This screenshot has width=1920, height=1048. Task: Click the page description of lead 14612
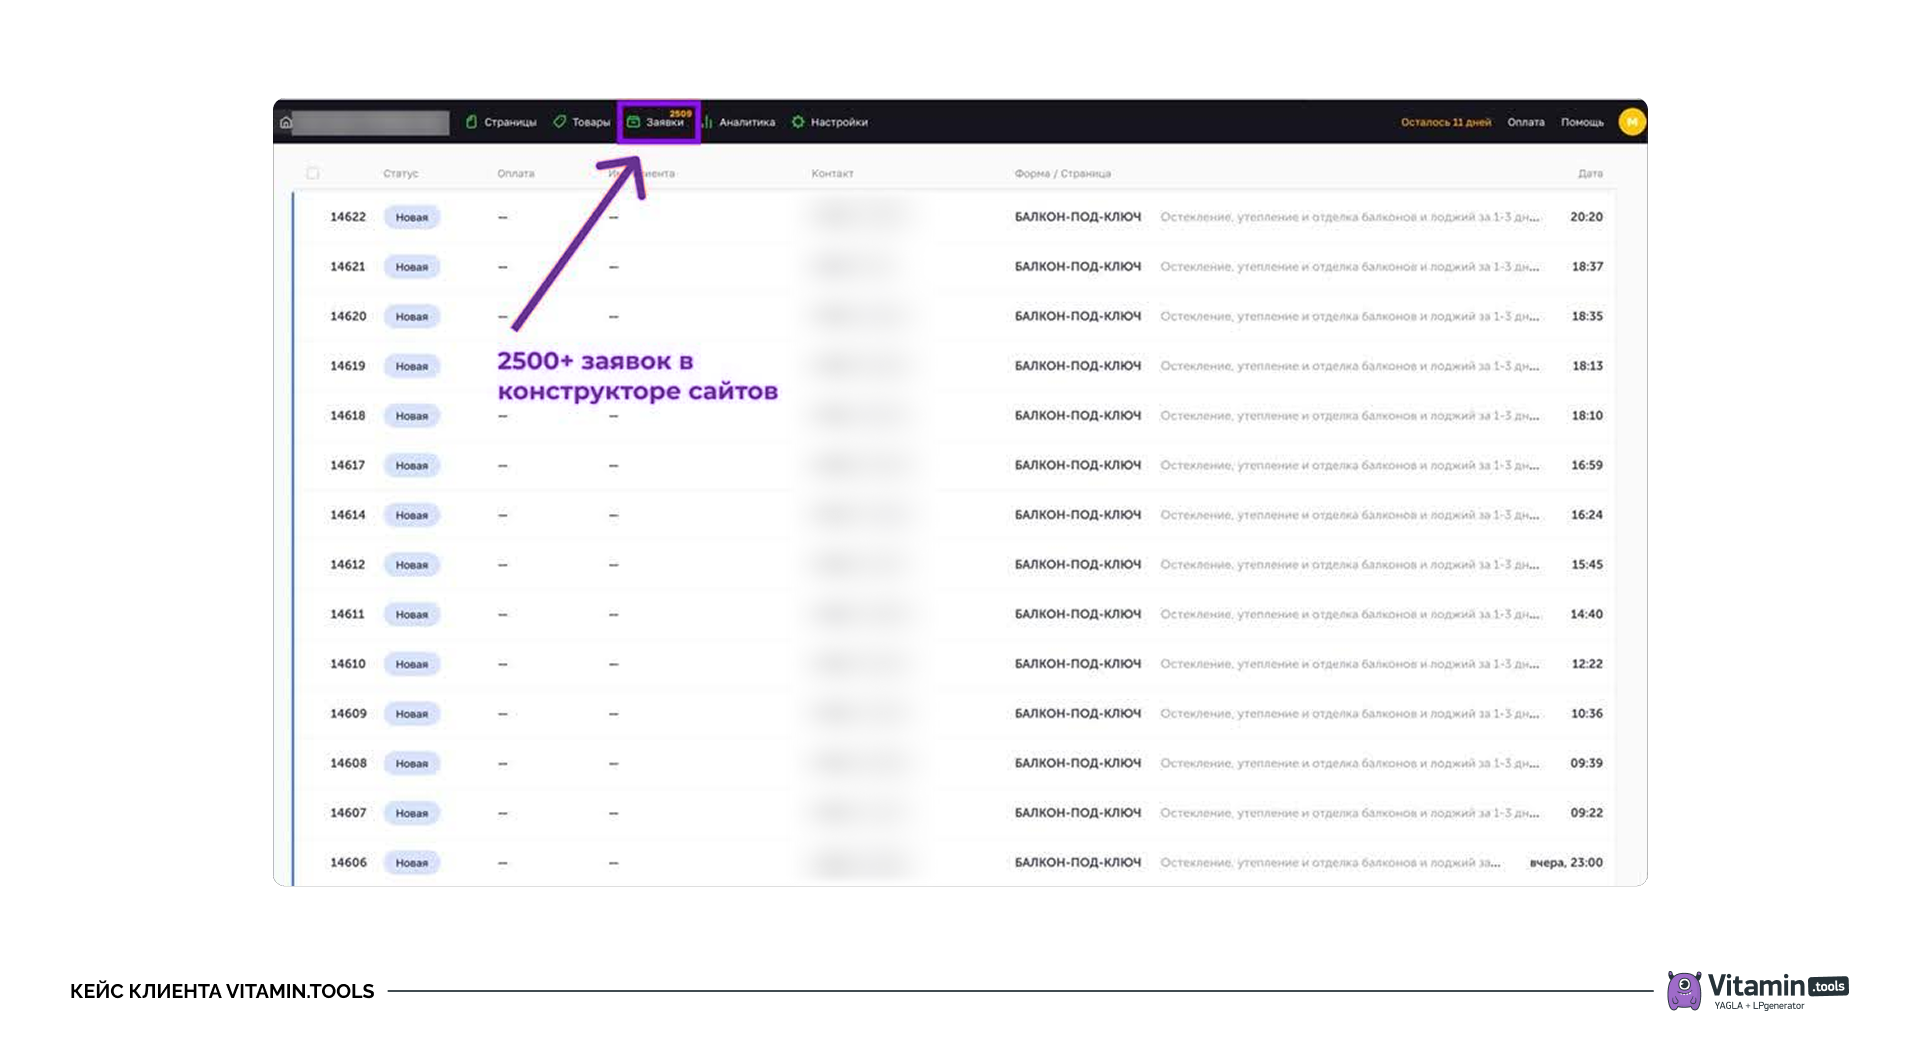point(1348,565)
